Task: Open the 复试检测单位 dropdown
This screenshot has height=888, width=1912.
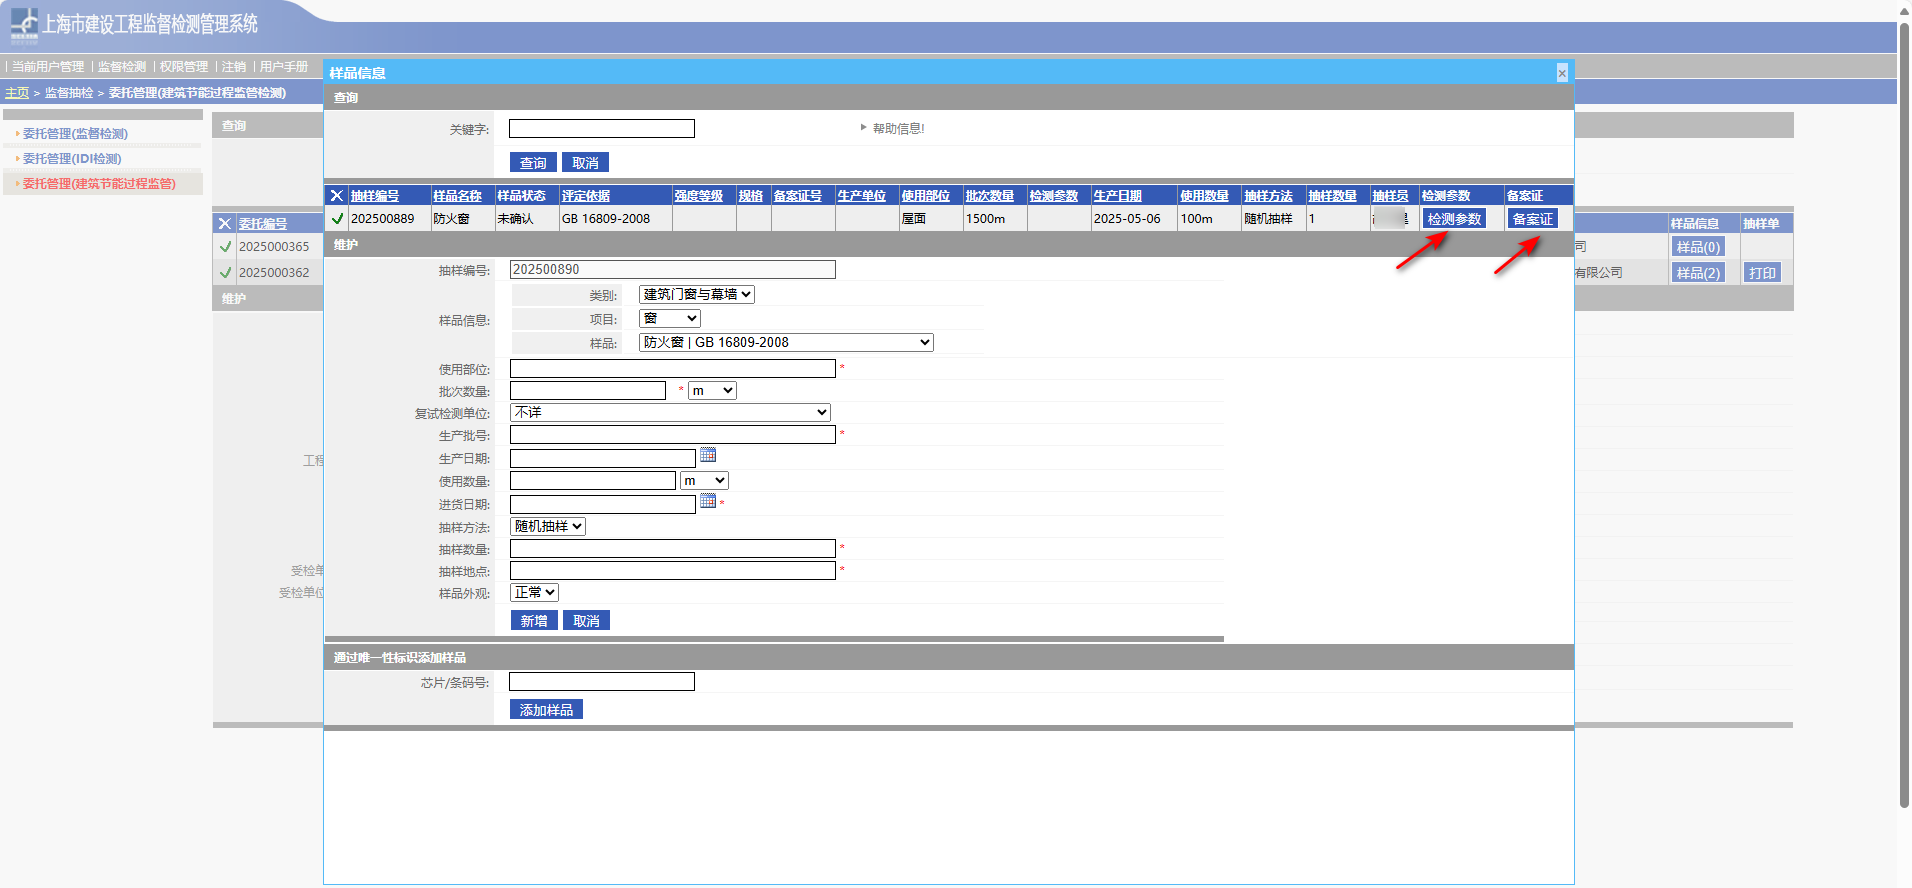Action: pos(670,413)
